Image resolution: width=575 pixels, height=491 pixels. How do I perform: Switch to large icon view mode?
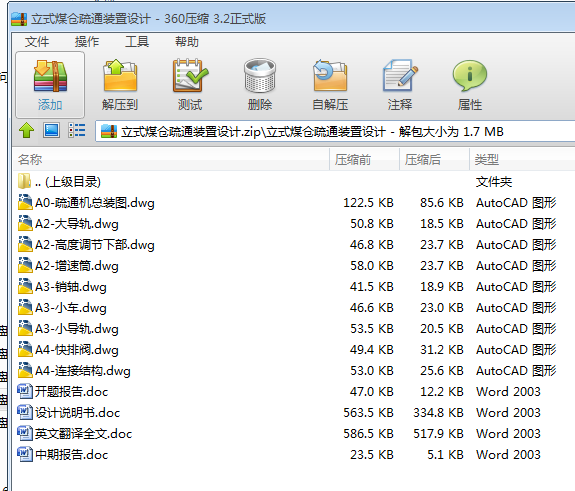(x=51, y=130)
